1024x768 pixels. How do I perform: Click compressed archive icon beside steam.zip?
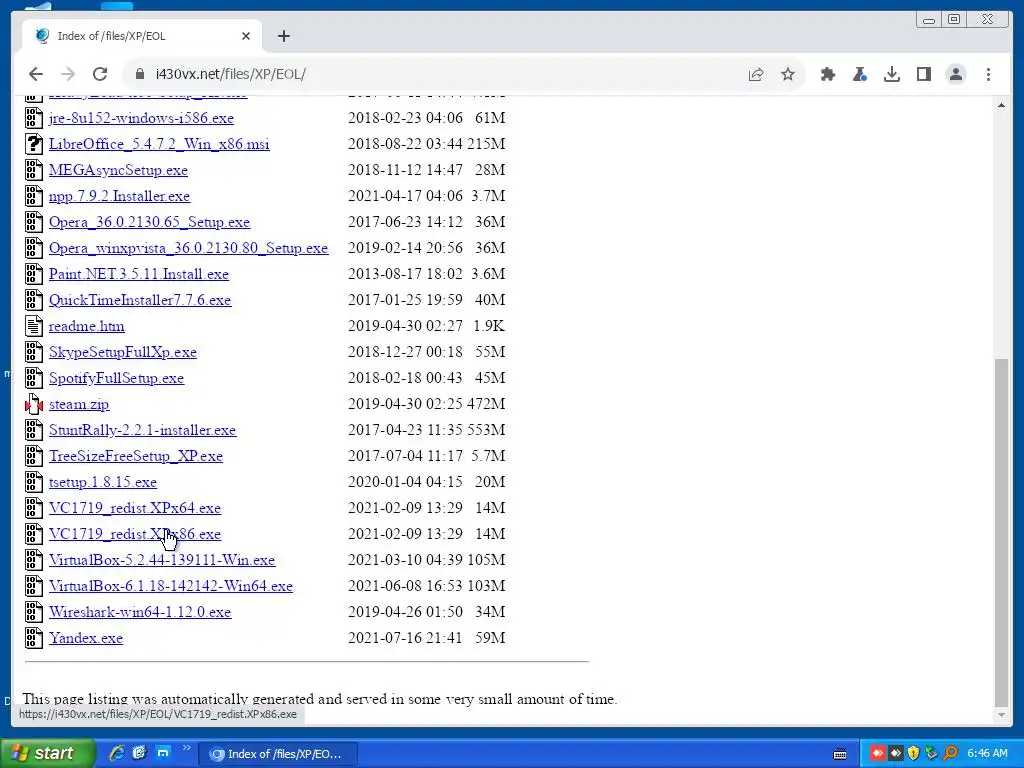click(x=34, y=404)
